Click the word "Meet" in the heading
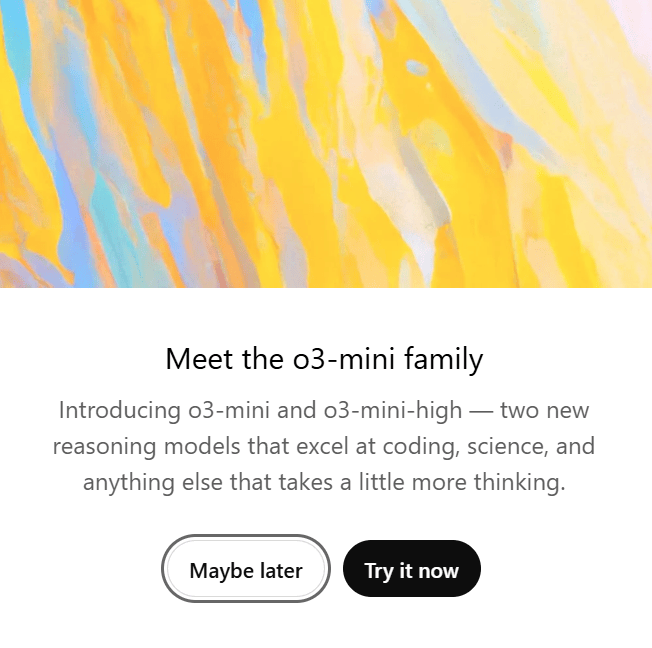The image size is (652, 648). [x=200, y=358]
